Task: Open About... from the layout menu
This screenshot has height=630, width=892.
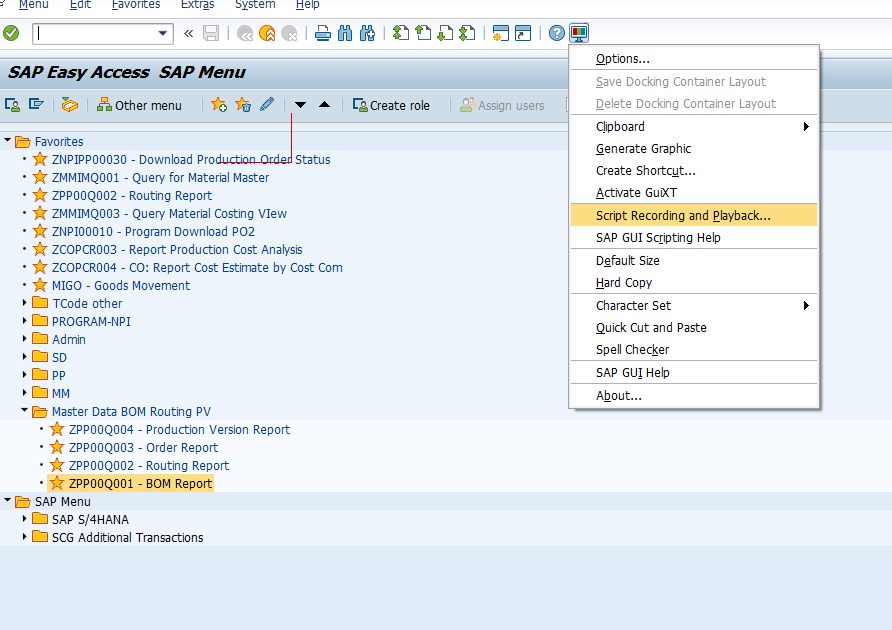Action: pyautogui.click(x=693, y=396)
